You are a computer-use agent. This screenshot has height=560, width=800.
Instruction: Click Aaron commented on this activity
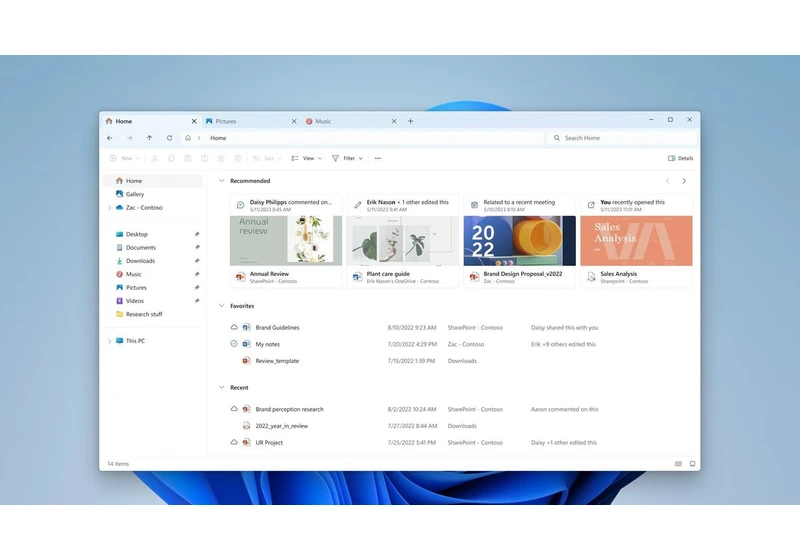pos(564,409)
